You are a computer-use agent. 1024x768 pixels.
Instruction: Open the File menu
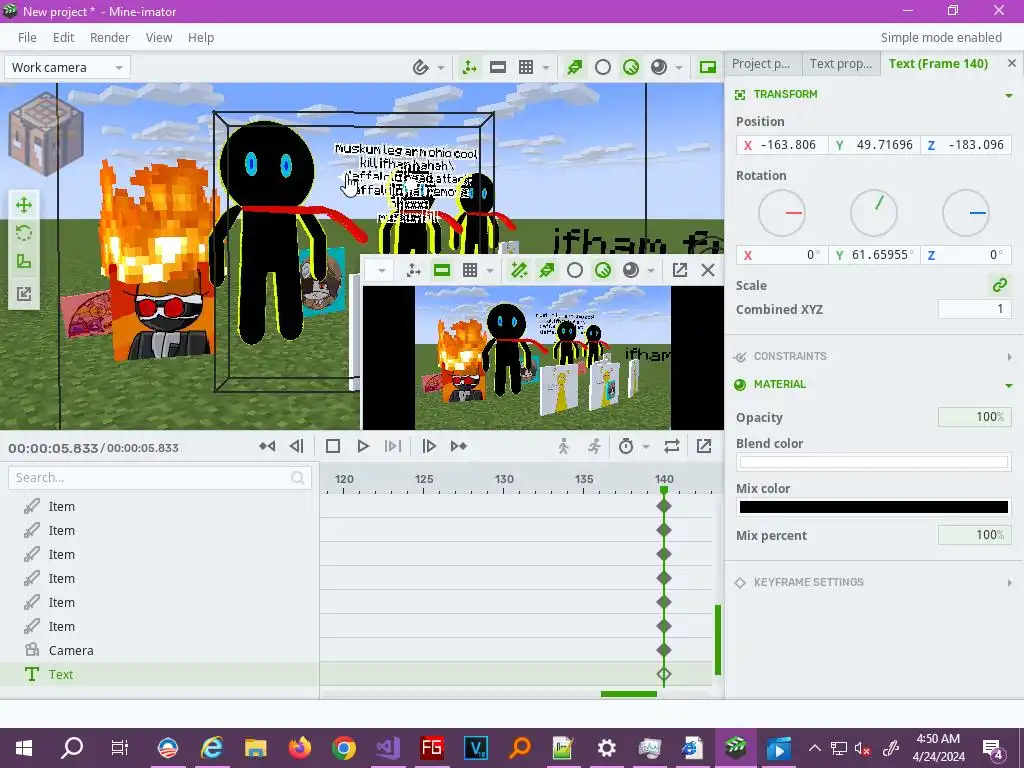(27, 37)
